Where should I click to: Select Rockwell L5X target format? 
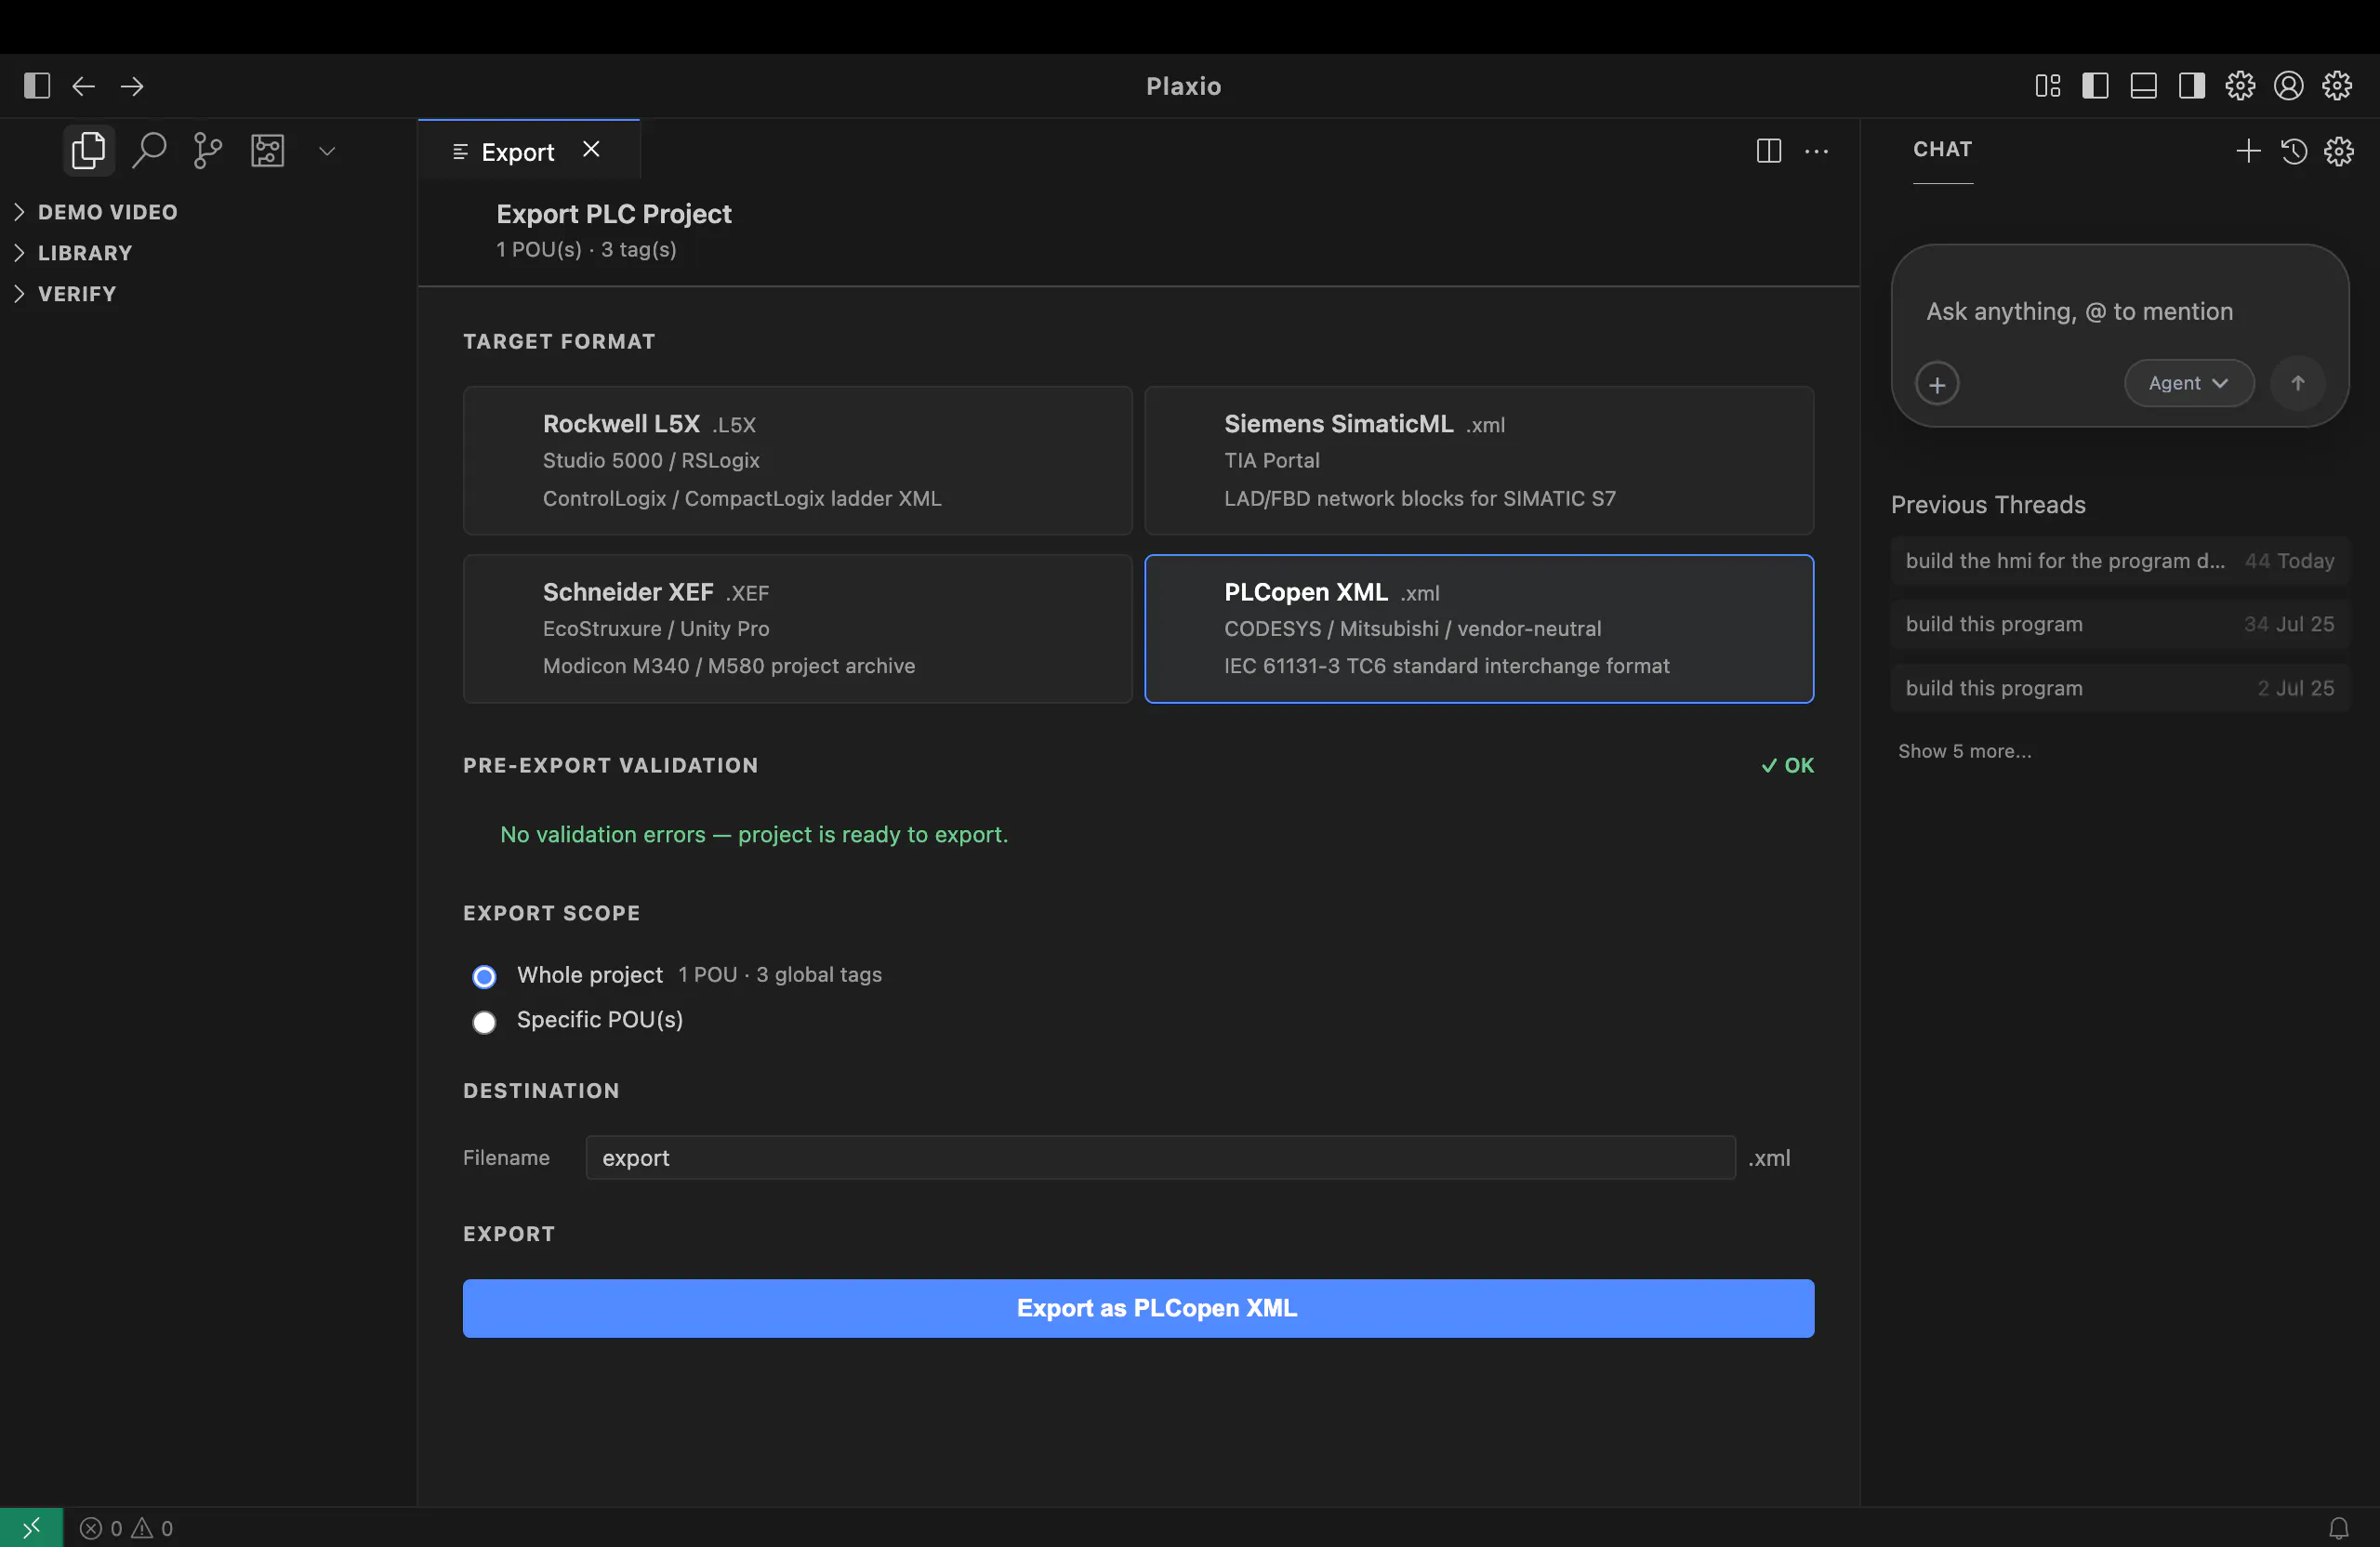tap(797, 460)
